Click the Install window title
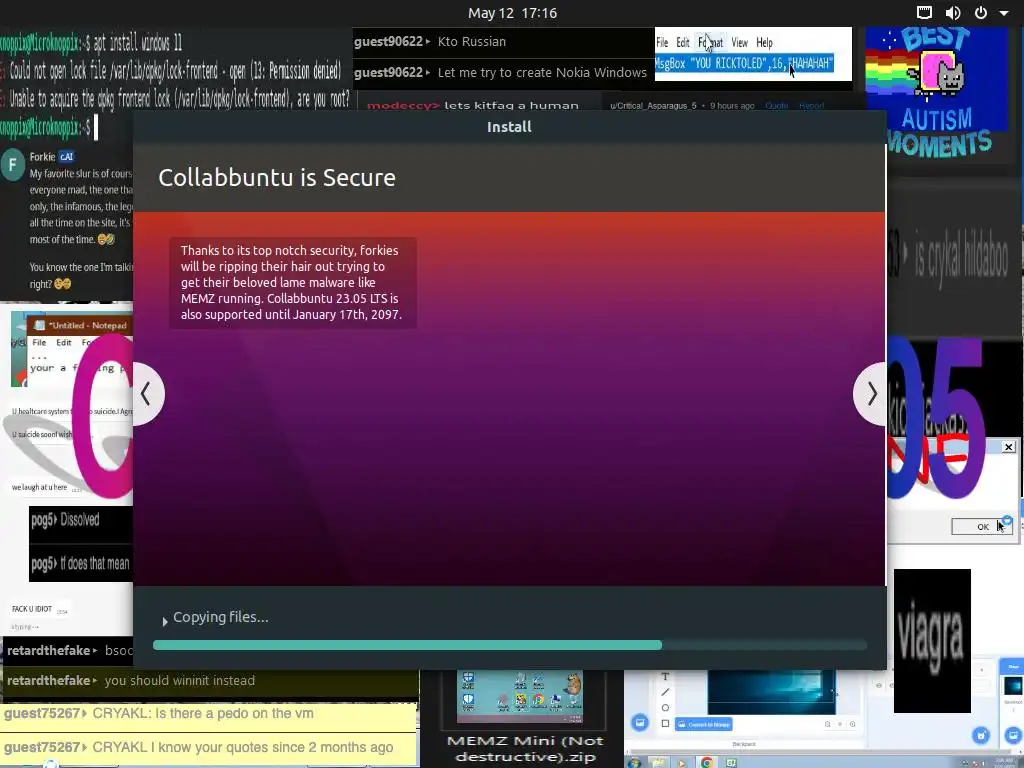Viewport: 1024px width, 768px height. pyautogui.click(x=509, y=127)
